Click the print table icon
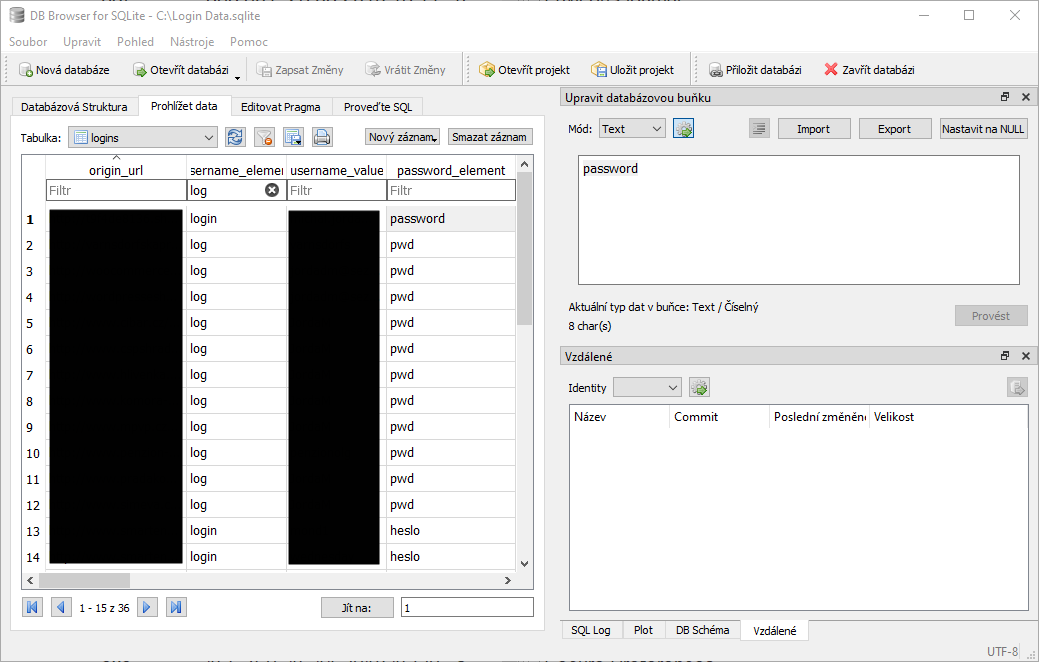 click(322, 137)
